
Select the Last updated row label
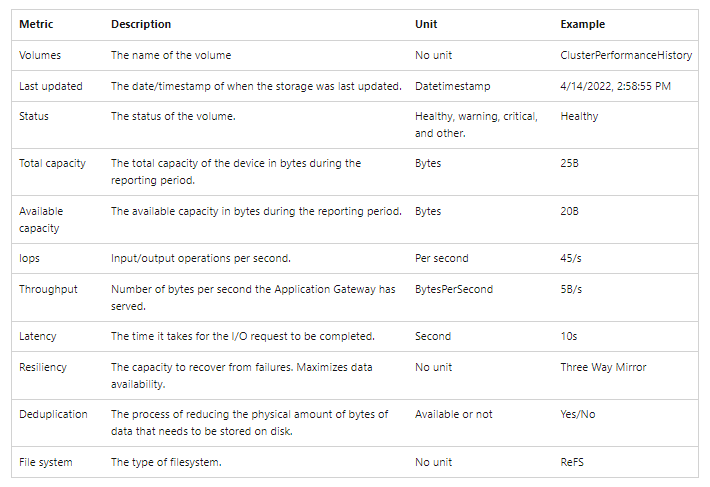[51, 86]
